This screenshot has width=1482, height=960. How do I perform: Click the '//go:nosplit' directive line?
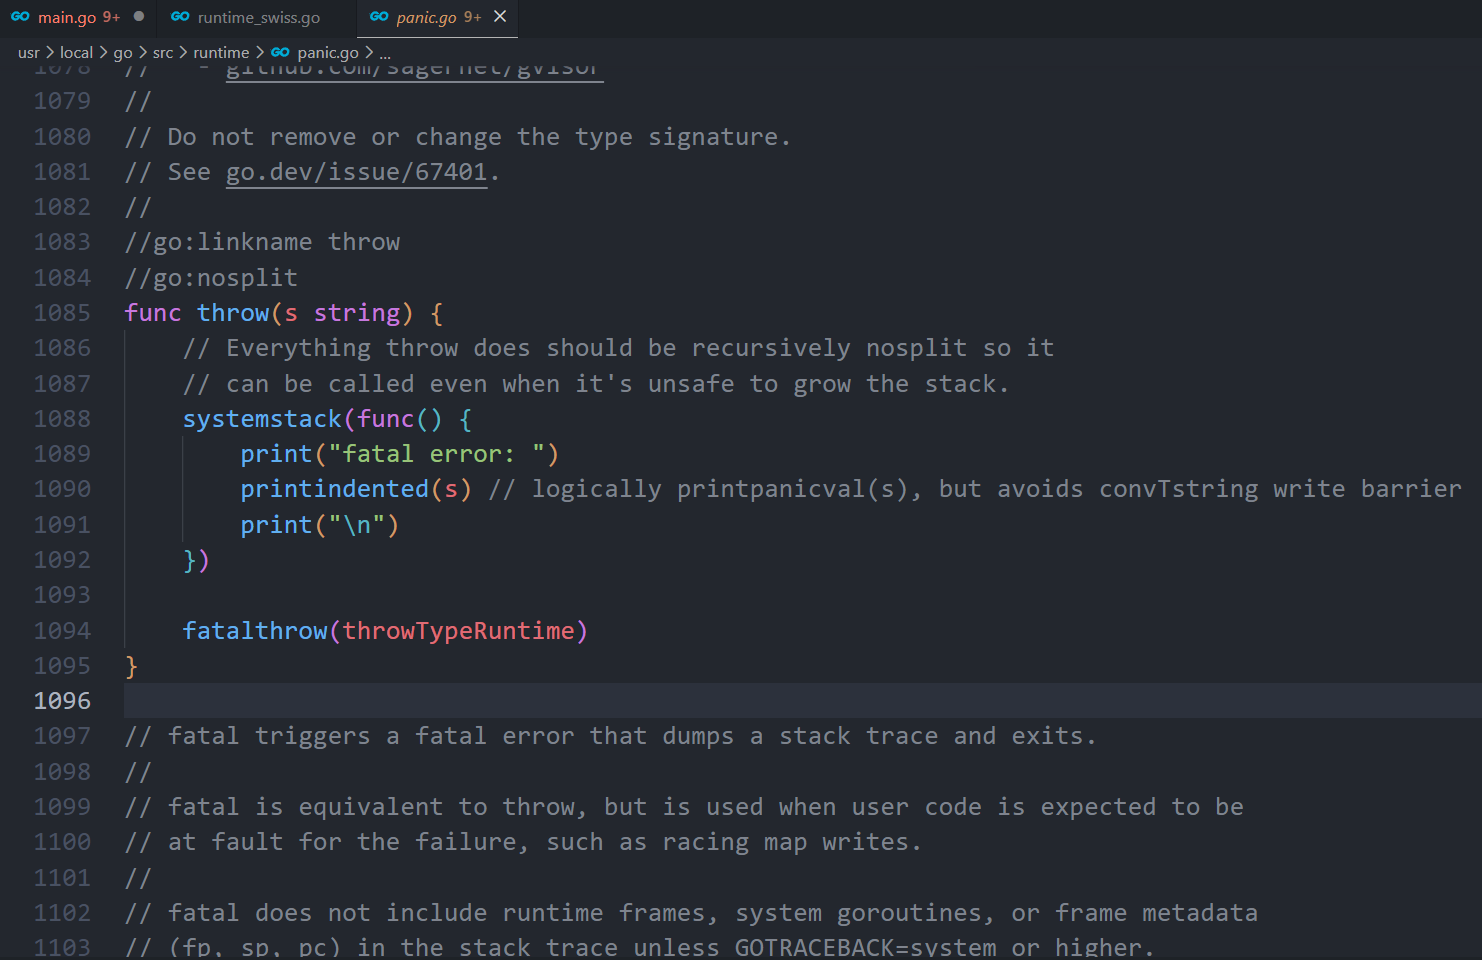click(x=211, y=278)
